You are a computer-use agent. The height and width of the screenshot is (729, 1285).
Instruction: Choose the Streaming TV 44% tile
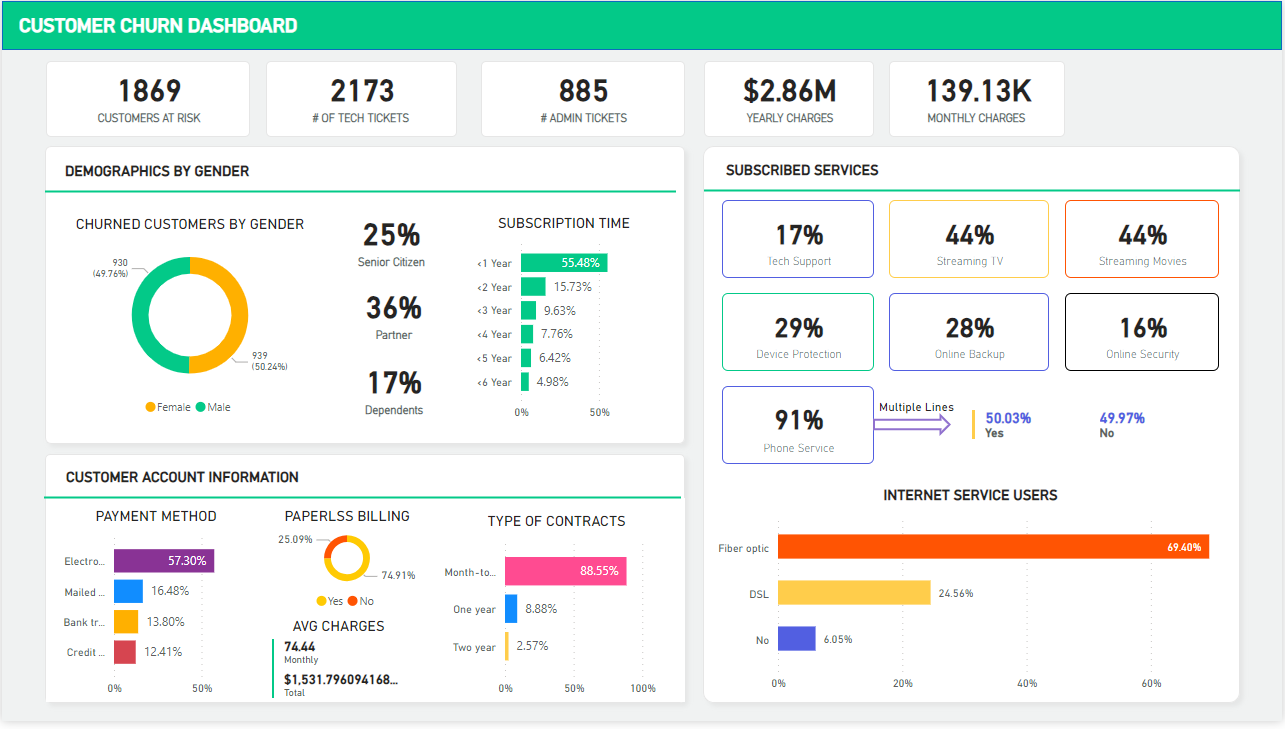click(968, 239)
